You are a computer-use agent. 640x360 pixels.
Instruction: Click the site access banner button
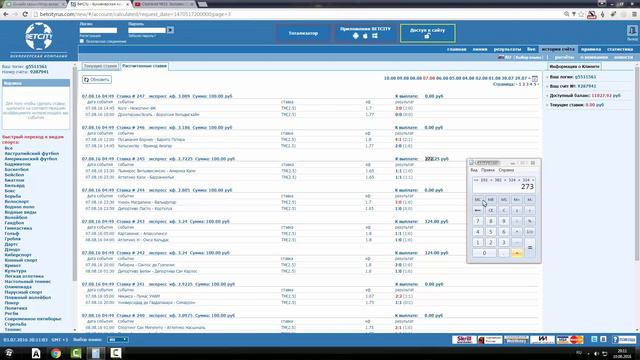click(427, 33)
